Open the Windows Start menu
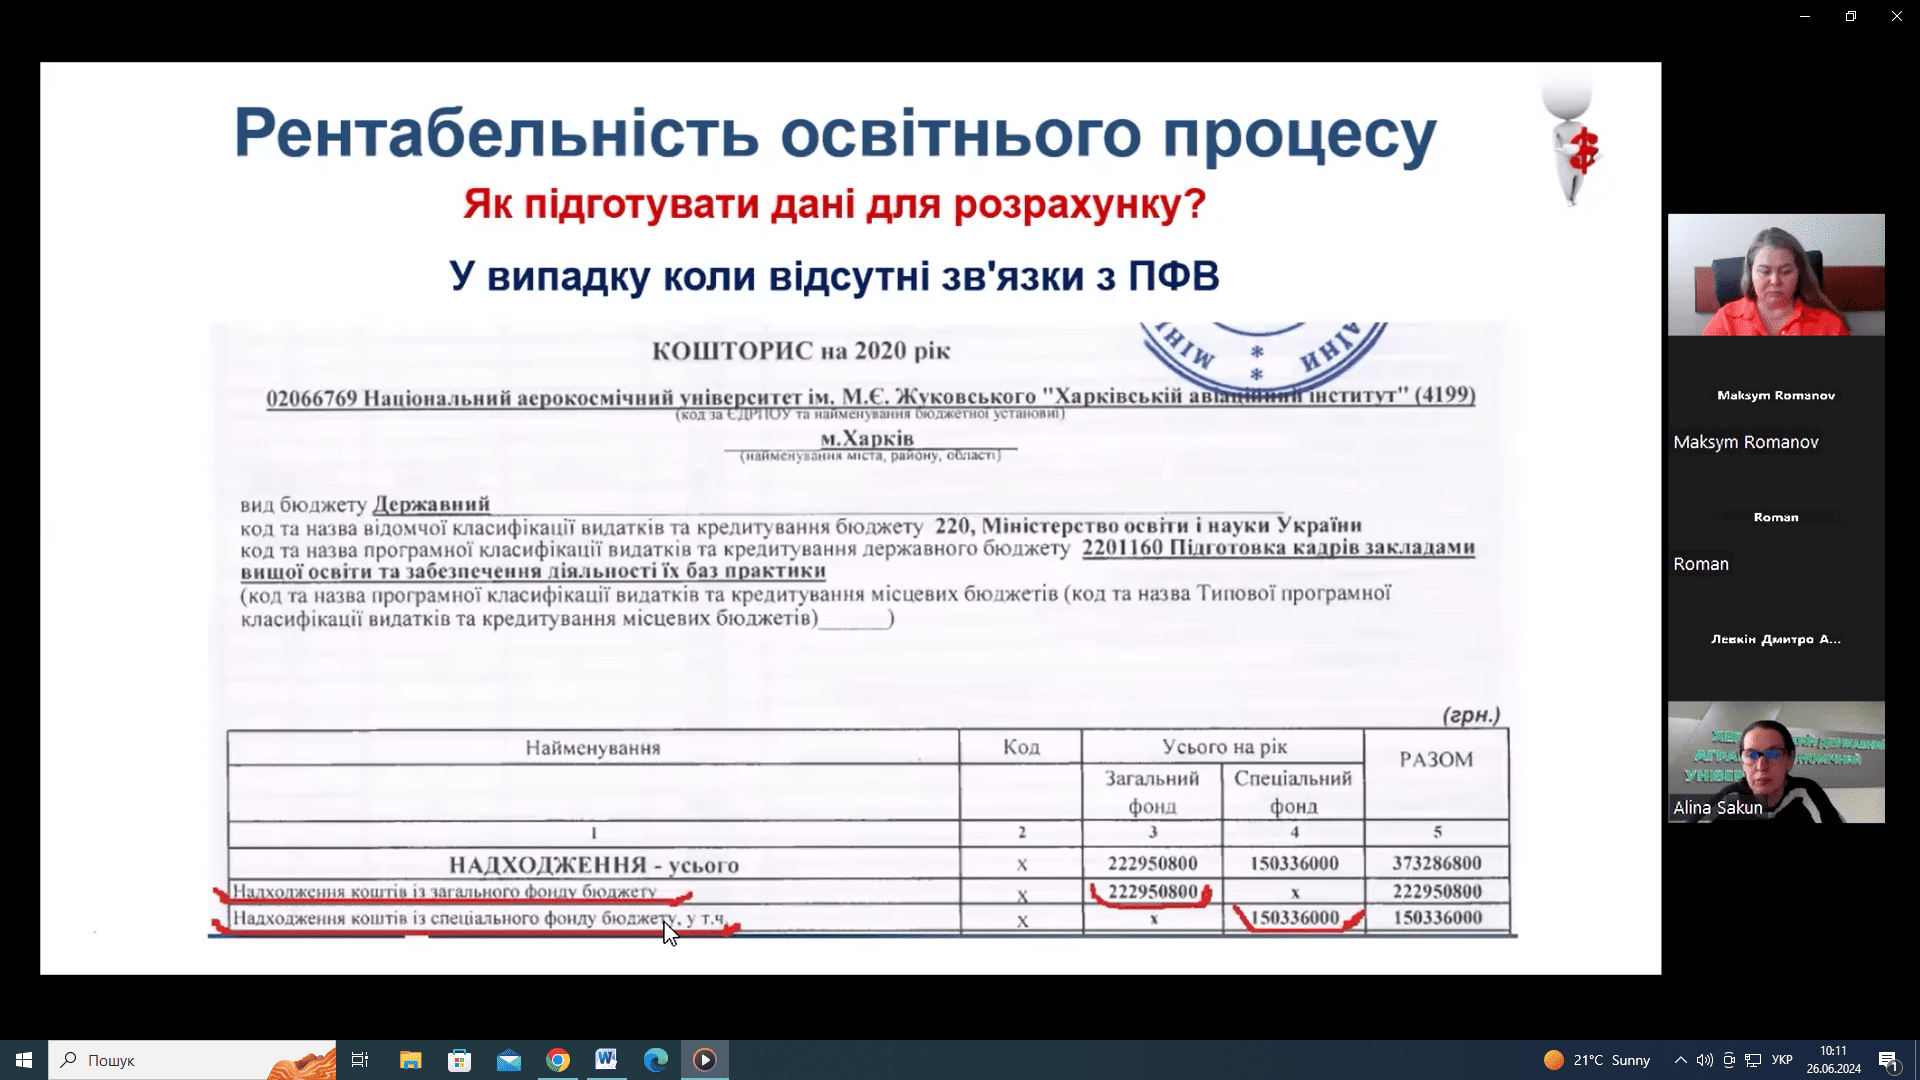The image size is (1920, 1080). (24, 1060)
